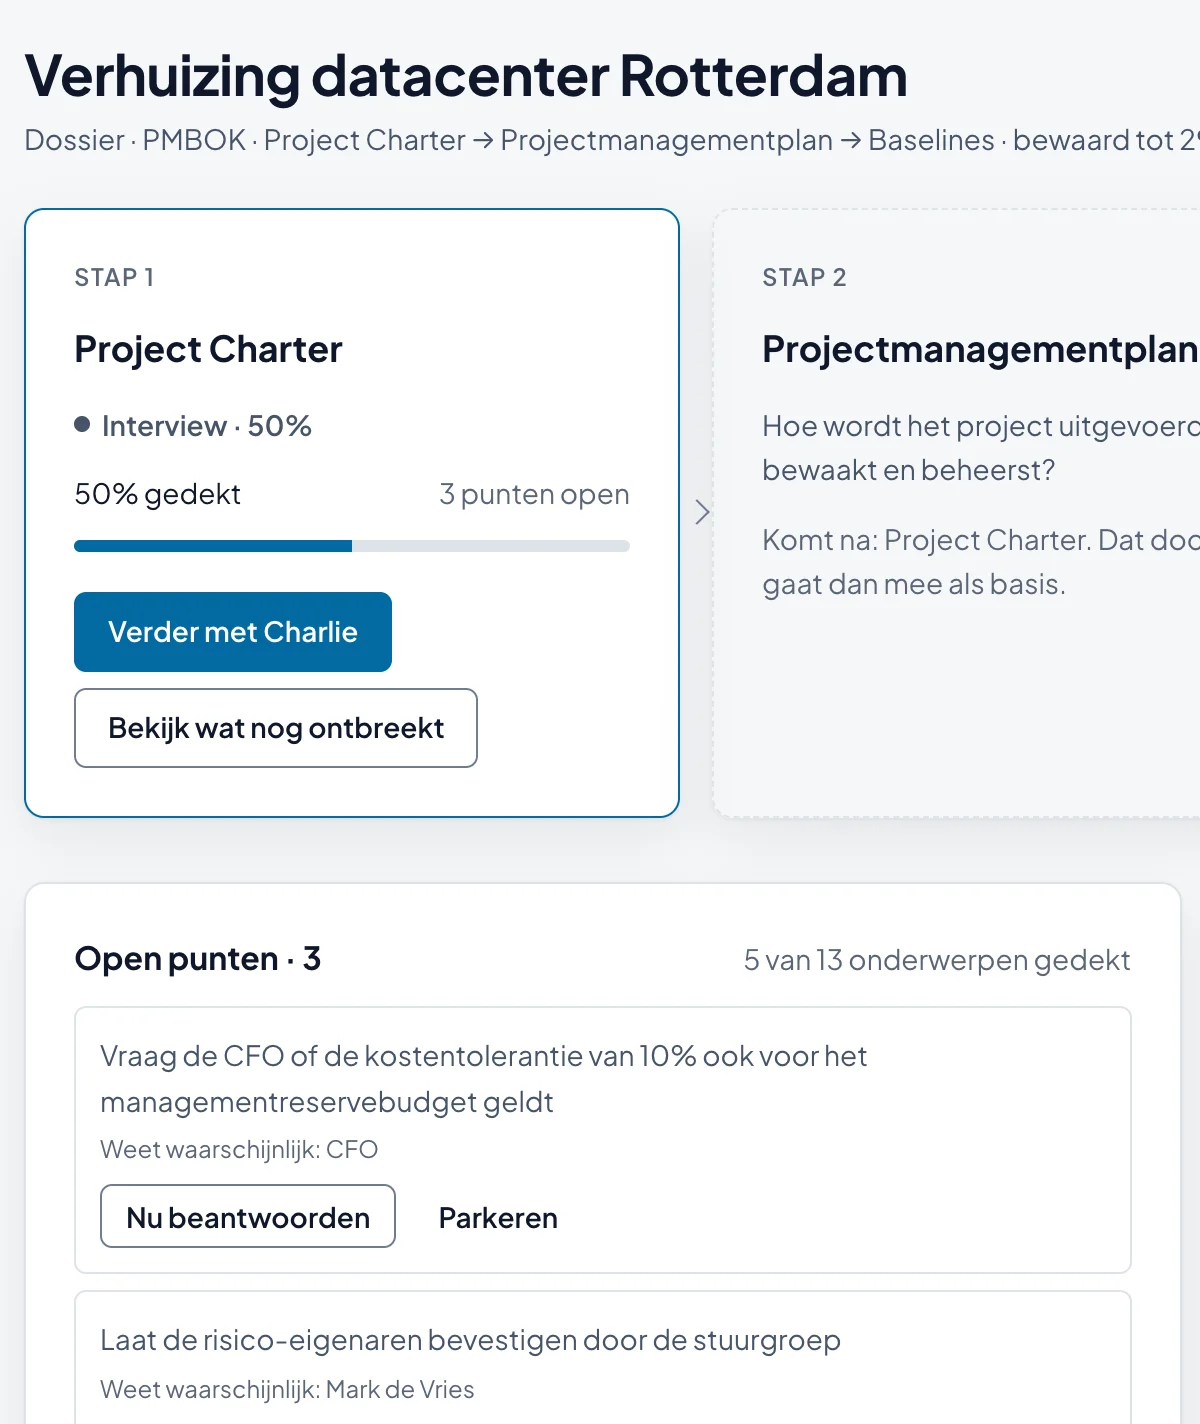Click 5 van 13 onderwerpen gedekt
Image resolution: width=1200 pixels, height=1424 pixels.
(937, 960)
